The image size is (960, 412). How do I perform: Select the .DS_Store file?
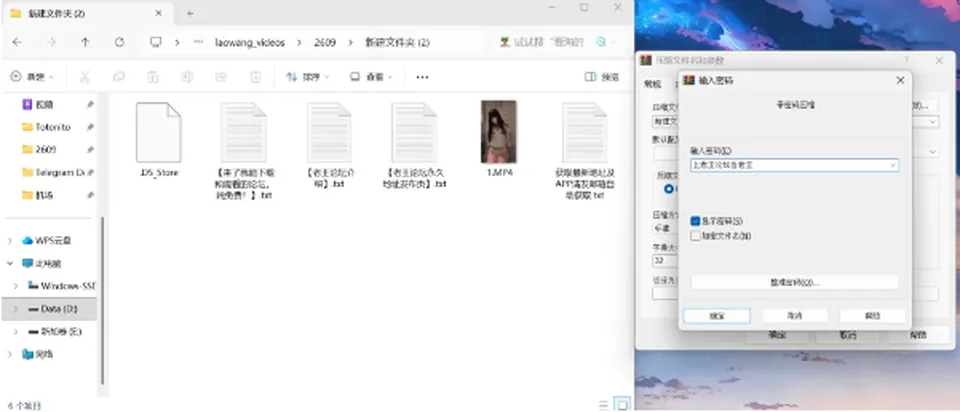(x=158, y=140)
